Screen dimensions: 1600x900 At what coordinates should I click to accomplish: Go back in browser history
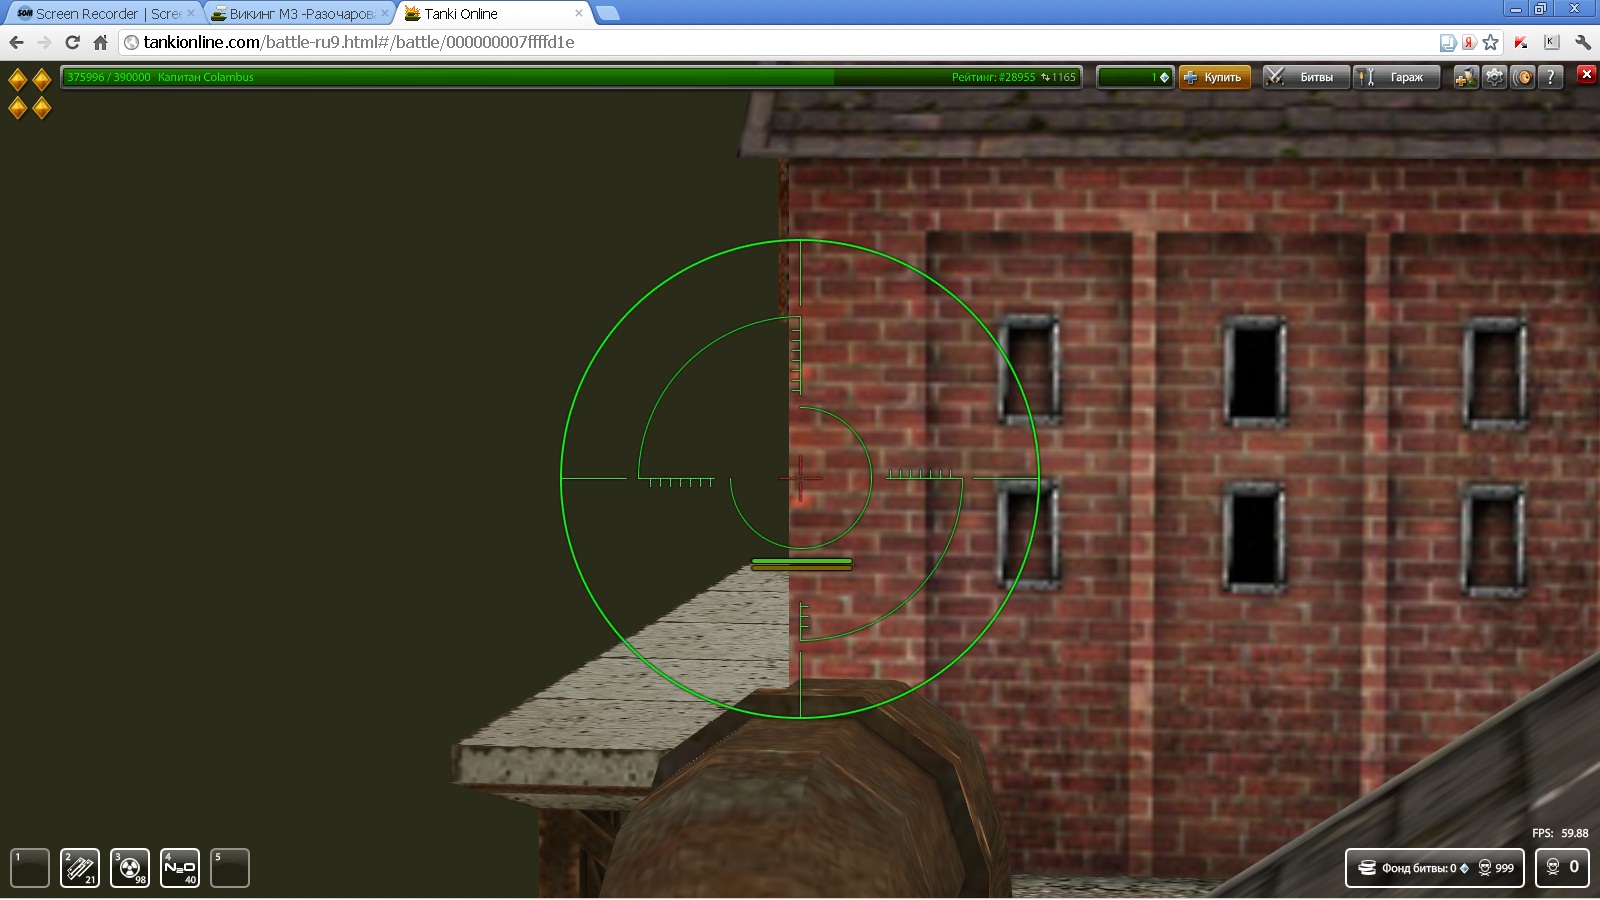pos(16,42)
